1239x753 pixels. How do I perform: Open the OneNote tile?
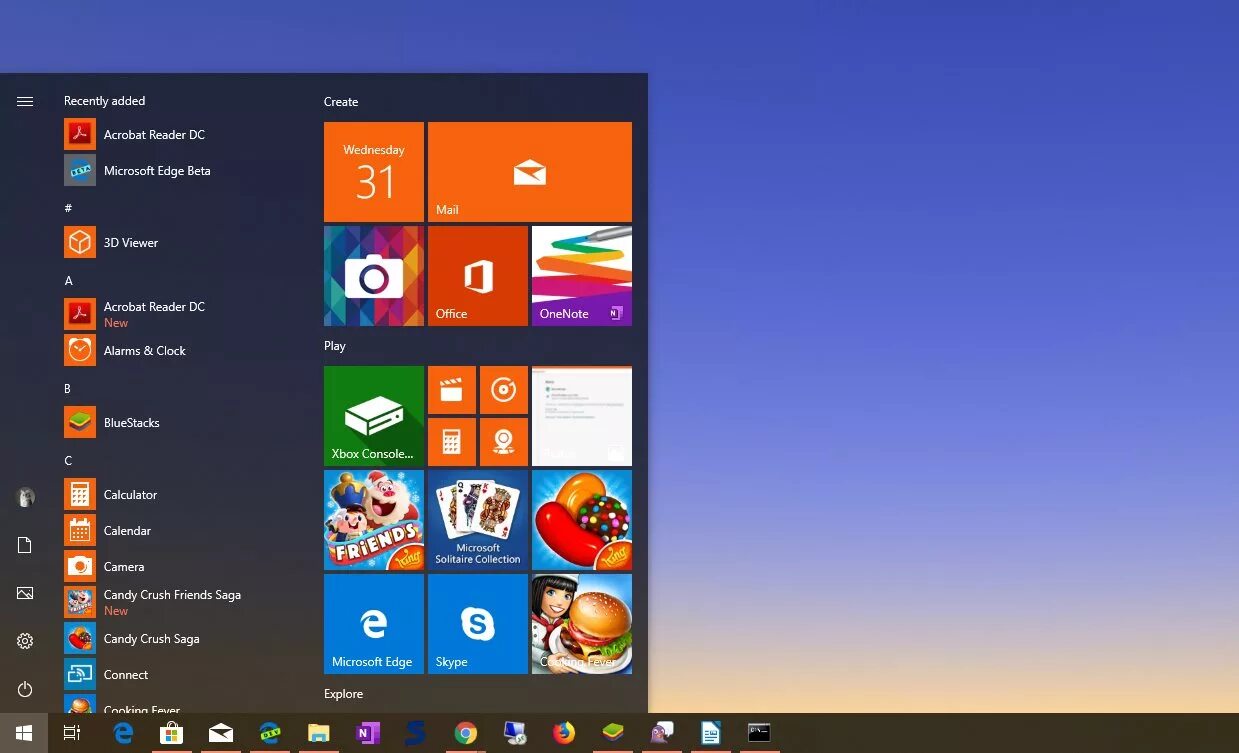[x=581, y=275]
